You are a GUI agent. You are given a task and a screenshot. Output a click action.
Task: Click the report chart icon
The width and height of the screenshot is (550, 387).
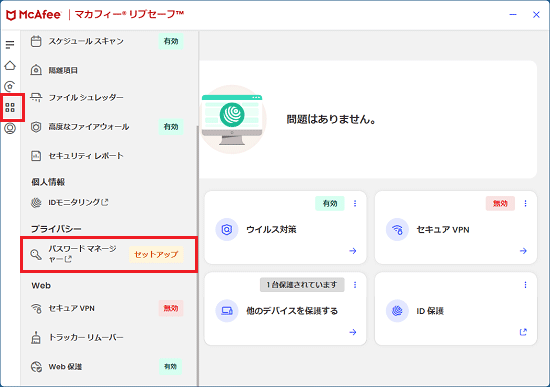(x=36, y=156)
